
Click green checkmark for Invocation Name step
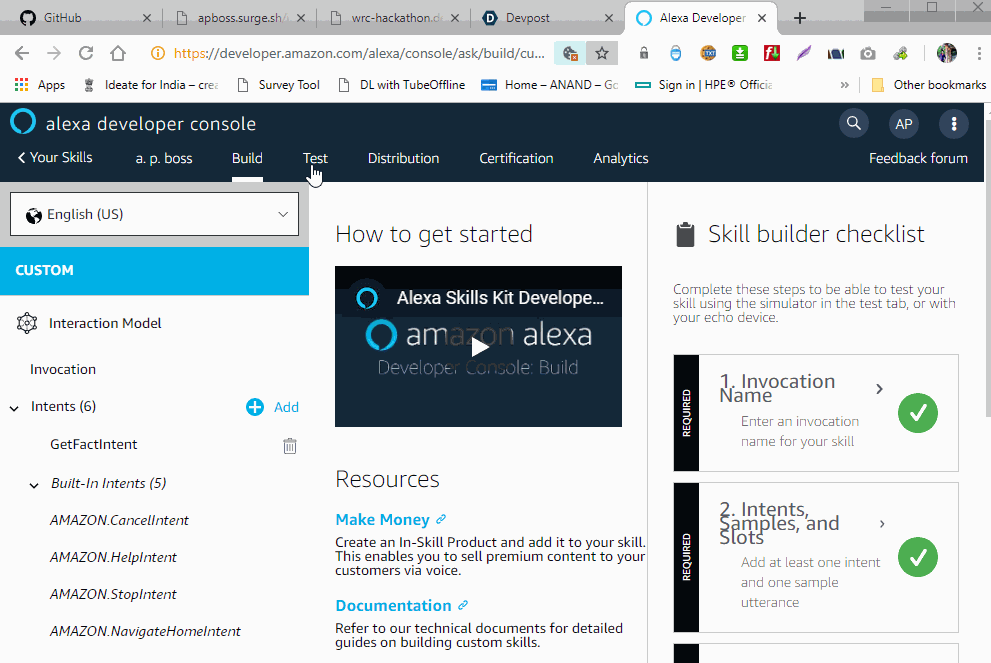tap(918, 413)
